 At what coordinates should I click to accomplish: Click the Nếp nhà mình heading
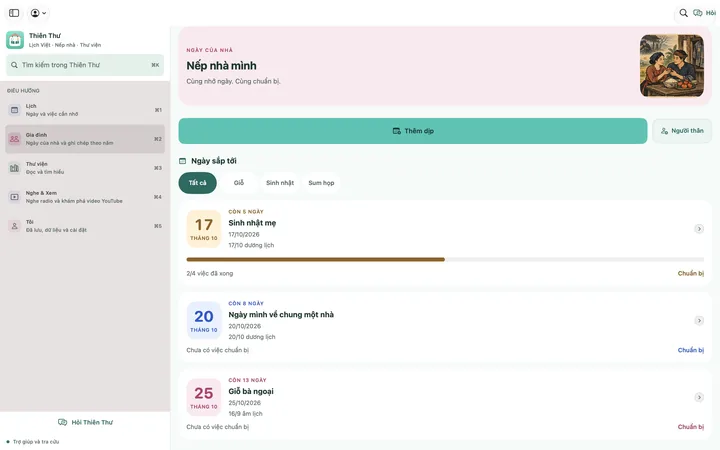coord(221,66)
